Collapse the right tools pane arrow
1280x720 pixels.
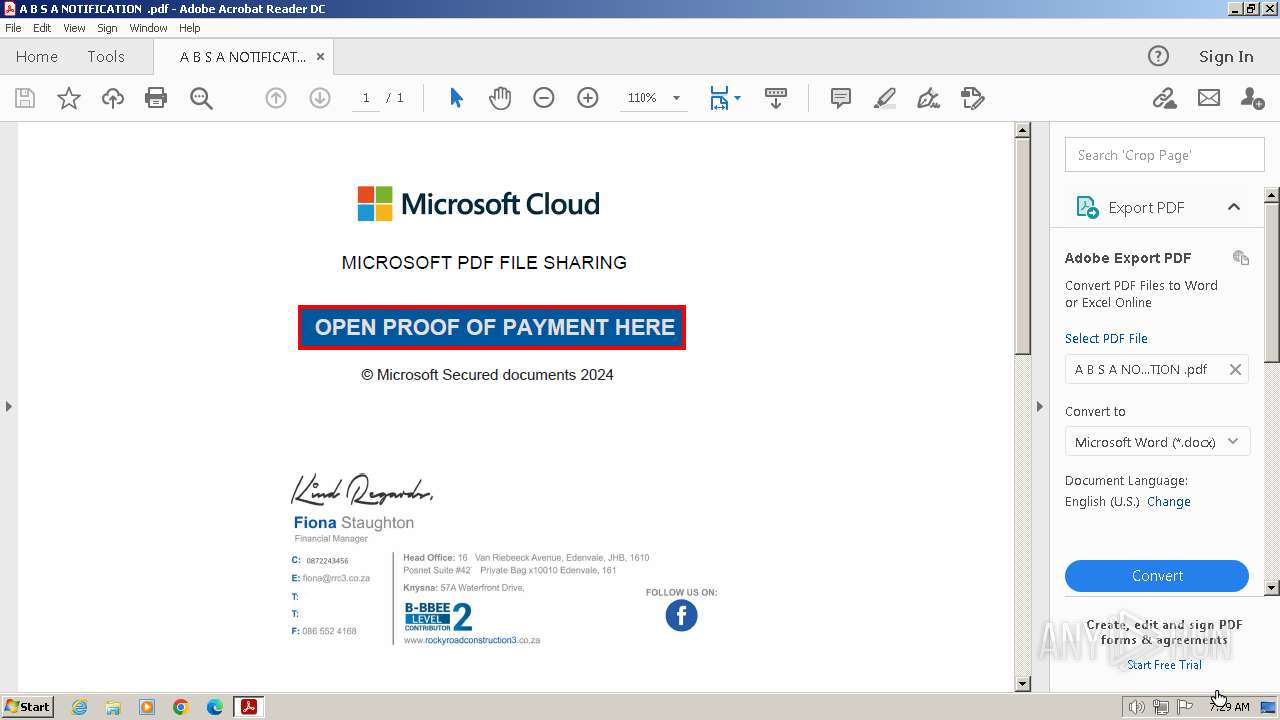click(1039, 406)
